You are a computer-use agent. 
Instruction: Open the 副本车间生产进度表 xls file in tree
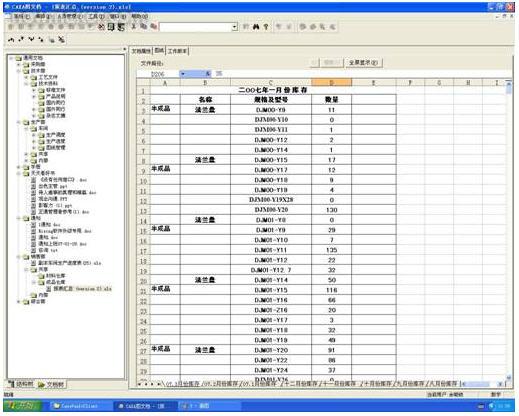coord(69,263)
